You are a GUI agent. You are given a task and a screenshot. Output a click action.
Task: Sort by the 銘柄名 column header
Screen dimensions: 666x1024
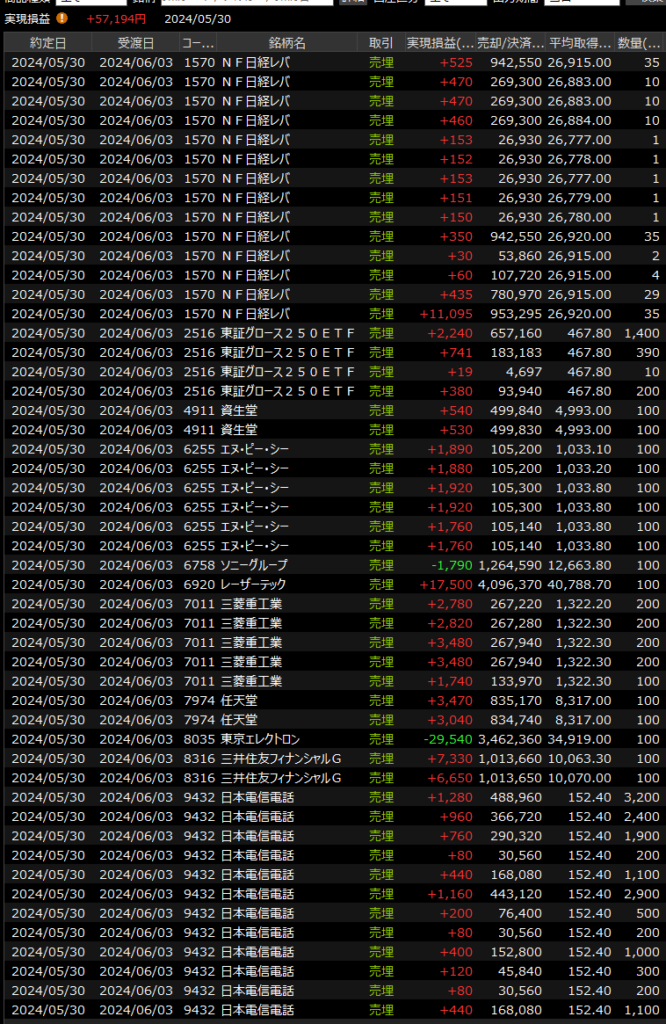pos(287,43)
